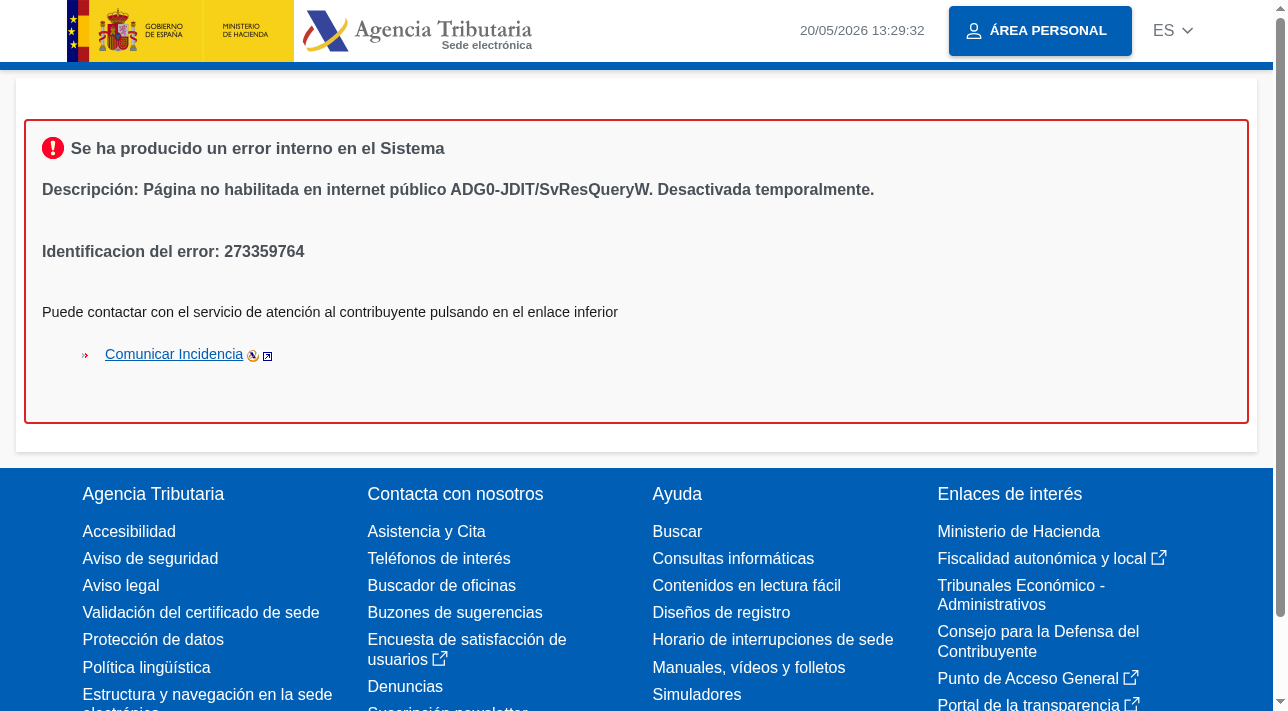
Task: Click the red error exclamation icon
Action: tap(53, 148)
